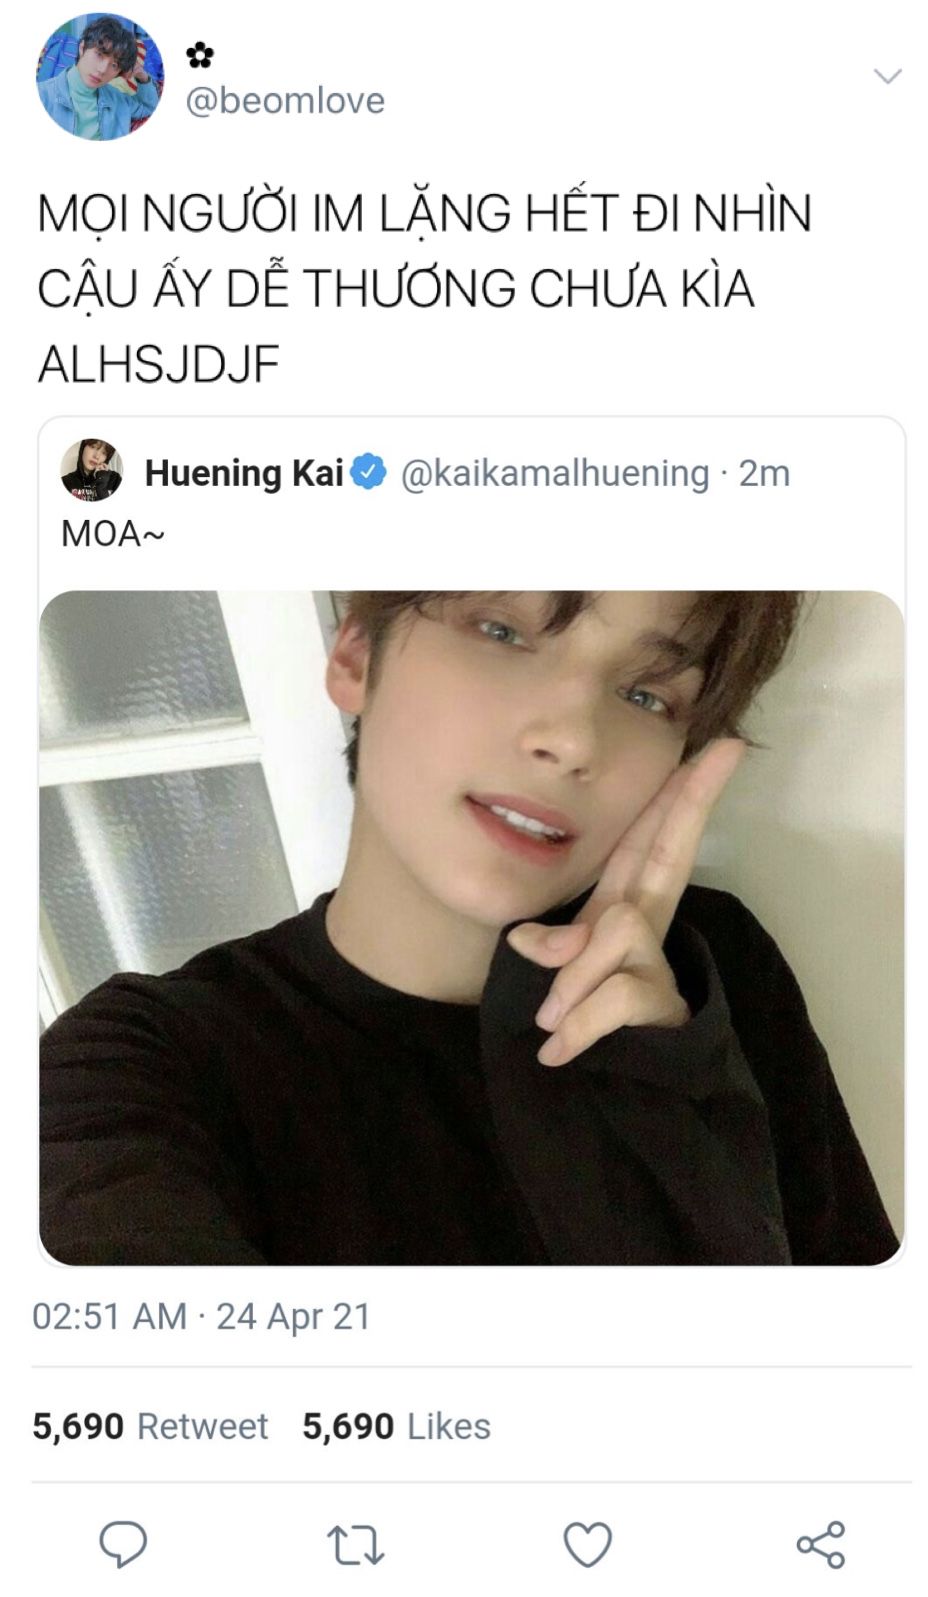This screenshot has width=928, height=1597.
Task: Like the tweet with the heart icon
Action: tap(588, 1545)
